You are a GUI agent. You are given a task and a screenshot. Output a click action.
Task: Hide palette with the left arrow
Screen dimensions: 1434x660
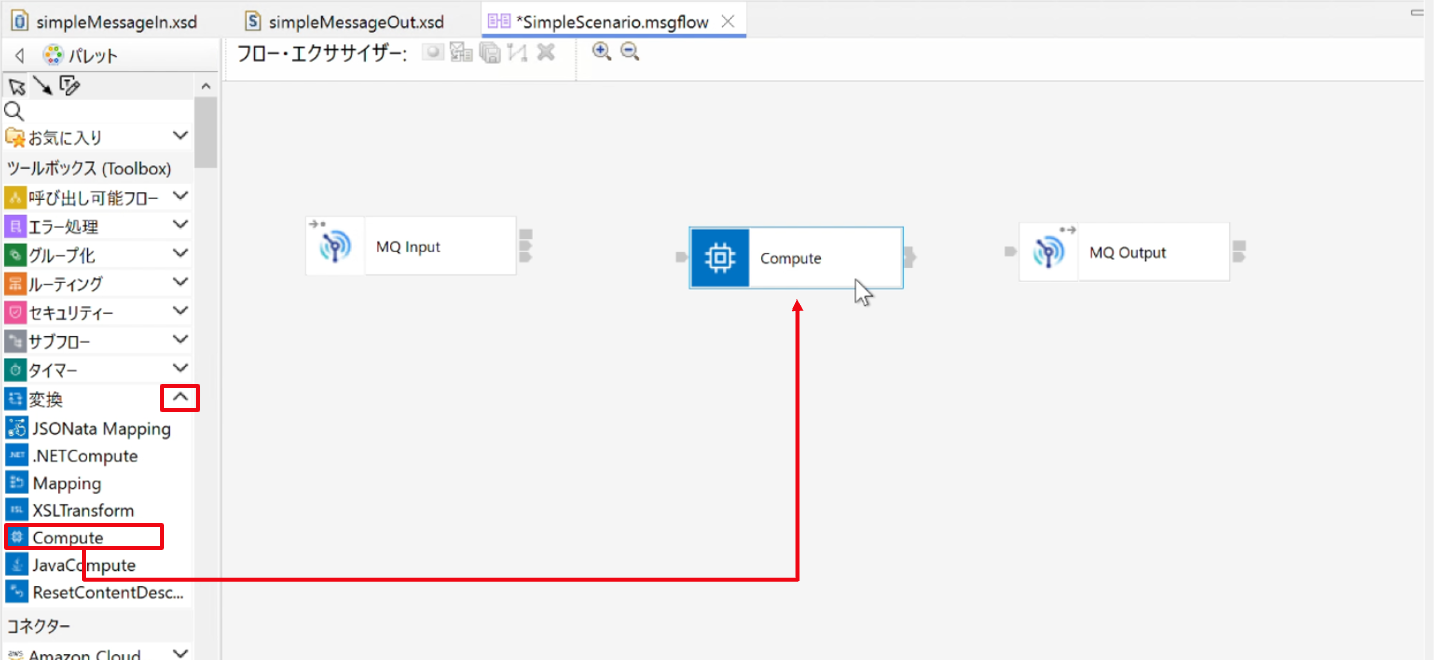[x=19, y=55]
